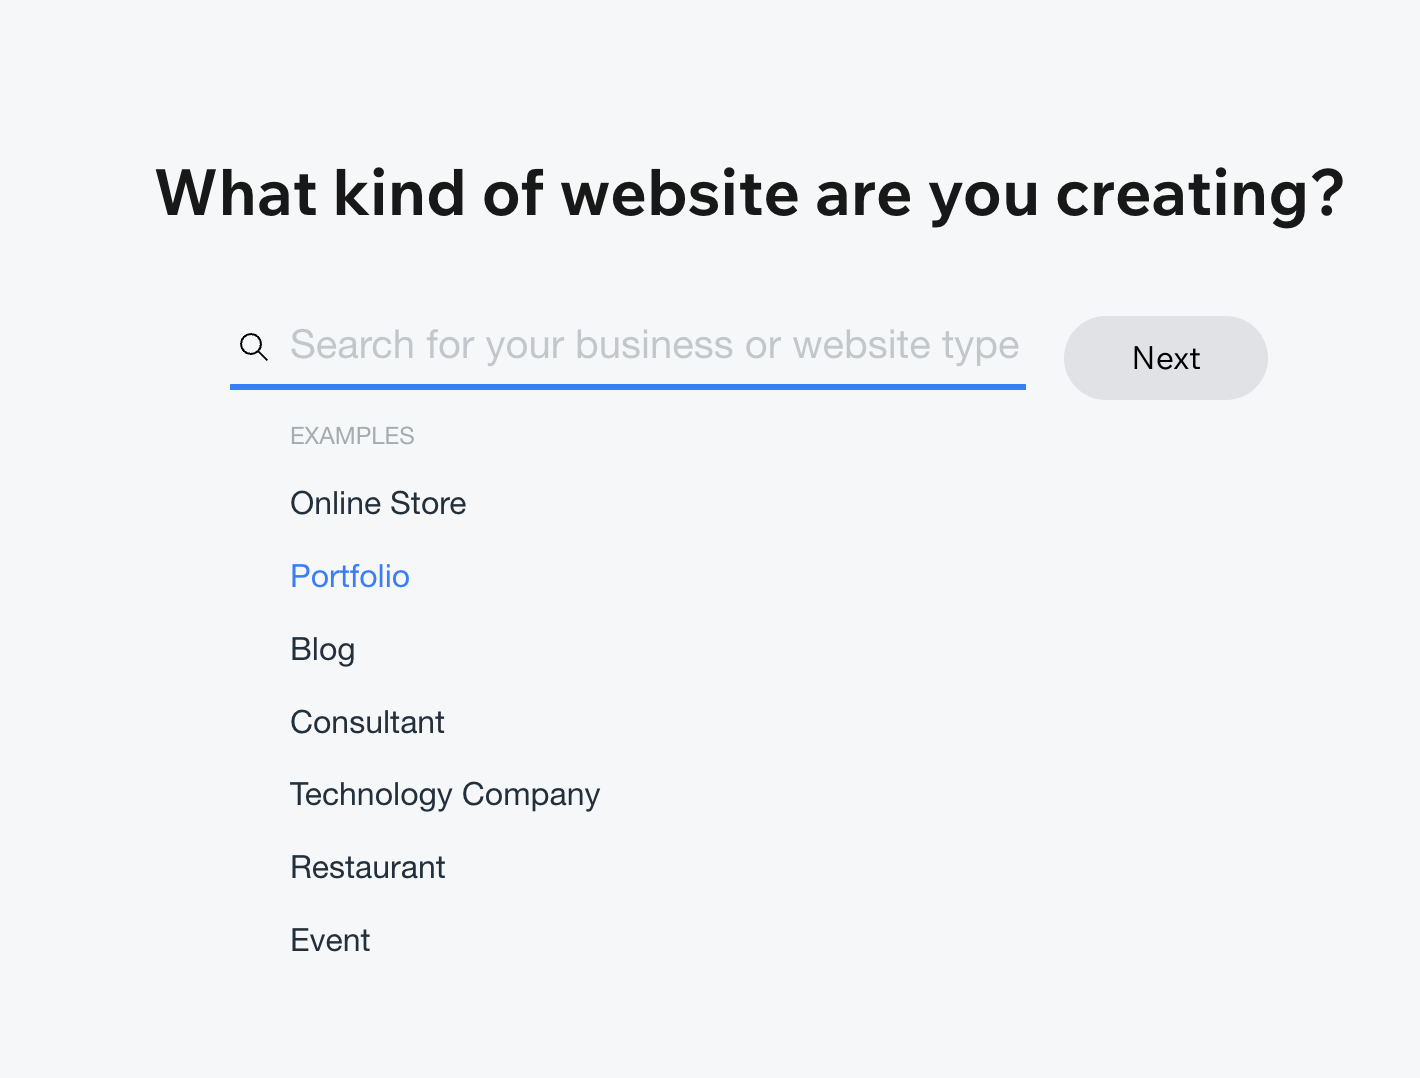The height and width of the screenshot is (1078, 1420).
Task: Select the Consultant website type
Action: click(x=367, y=722)
